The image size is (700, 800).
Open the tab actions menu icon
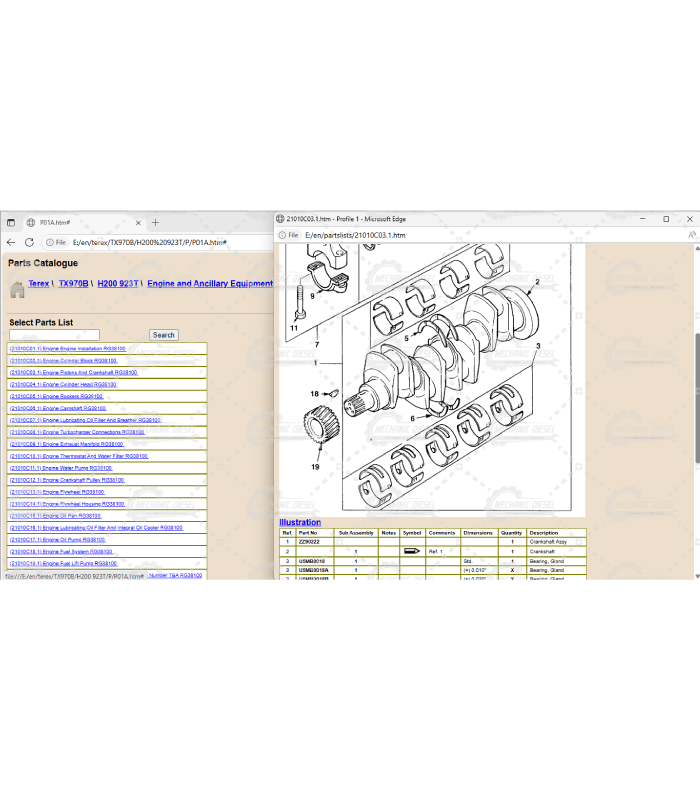pos(10,222)
